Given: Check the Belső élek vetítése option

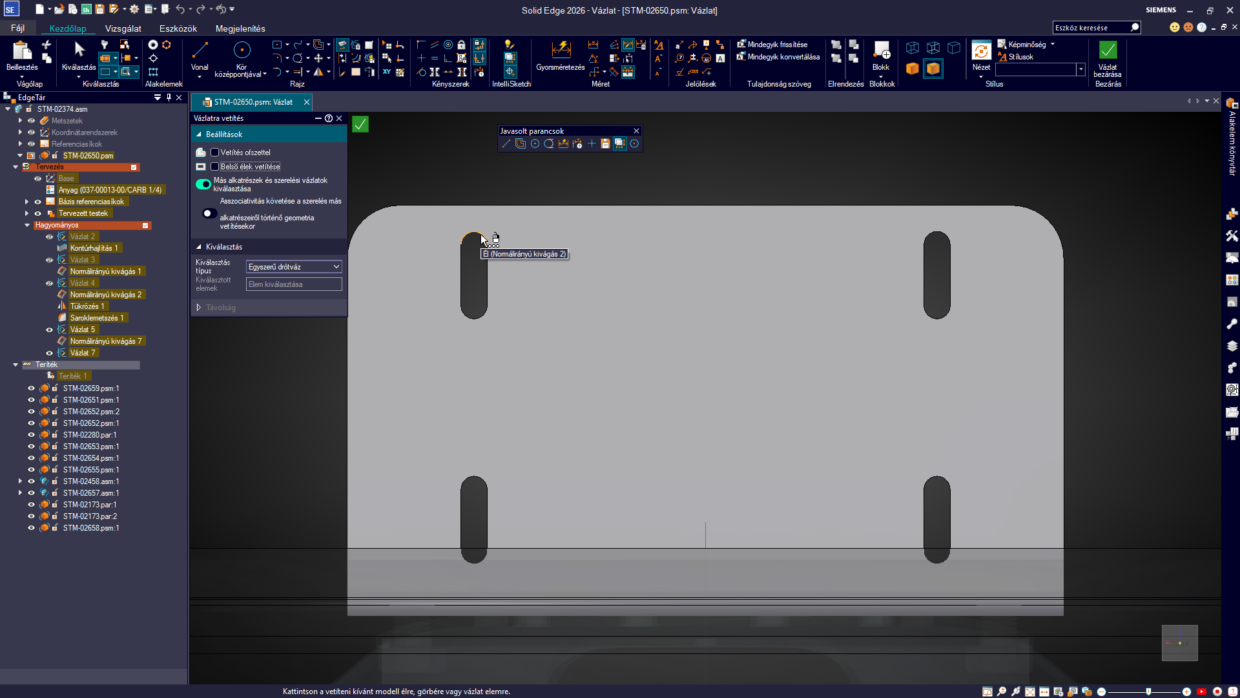Looking at the screenshot, I should 215,166.
